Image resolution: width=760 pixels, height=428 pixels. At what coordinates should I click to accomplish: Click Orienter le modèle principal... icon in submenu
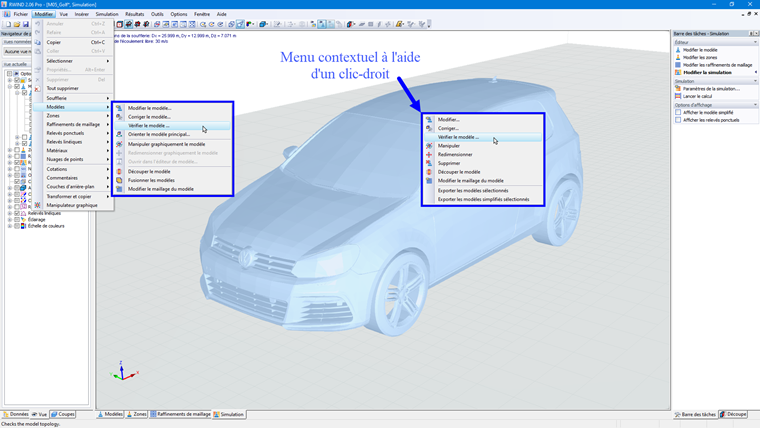[119, 134]
